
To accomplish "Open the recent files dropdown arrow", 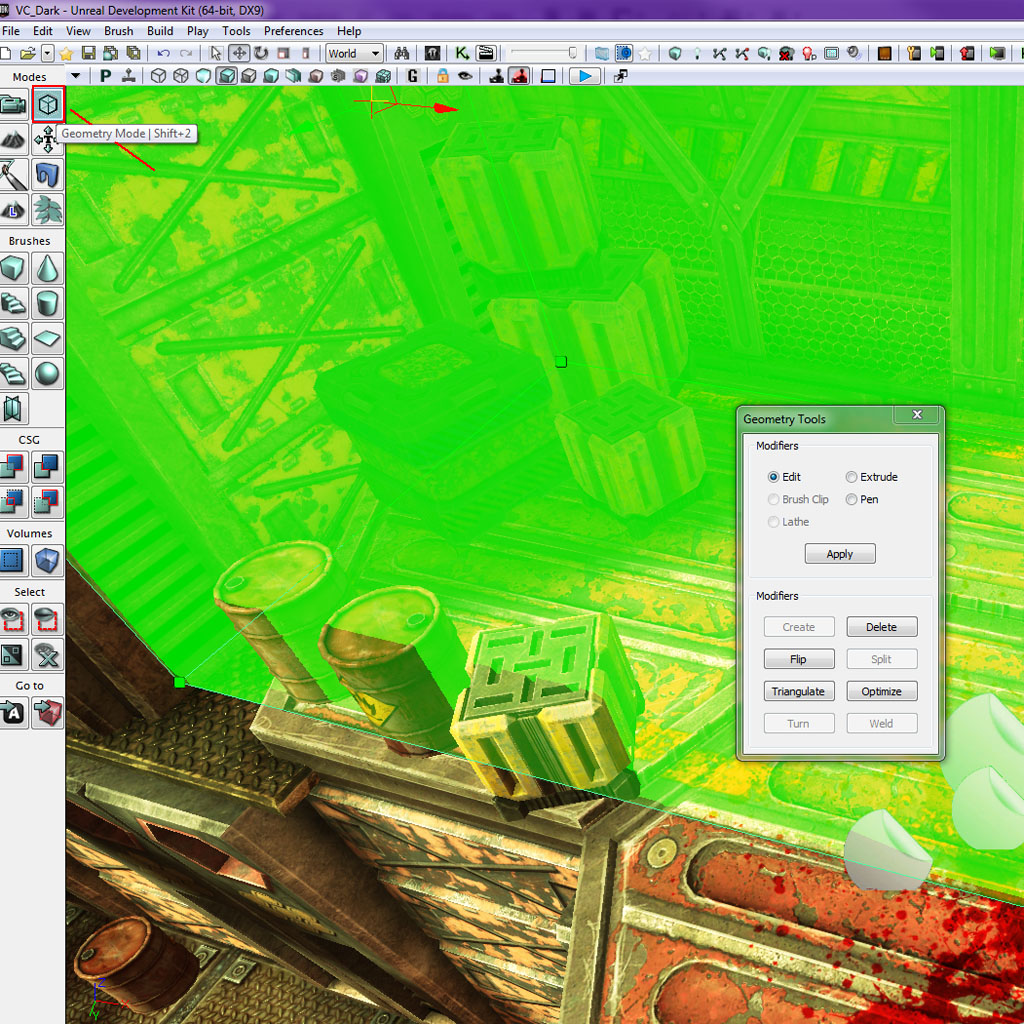I will (x=47, y=53).
